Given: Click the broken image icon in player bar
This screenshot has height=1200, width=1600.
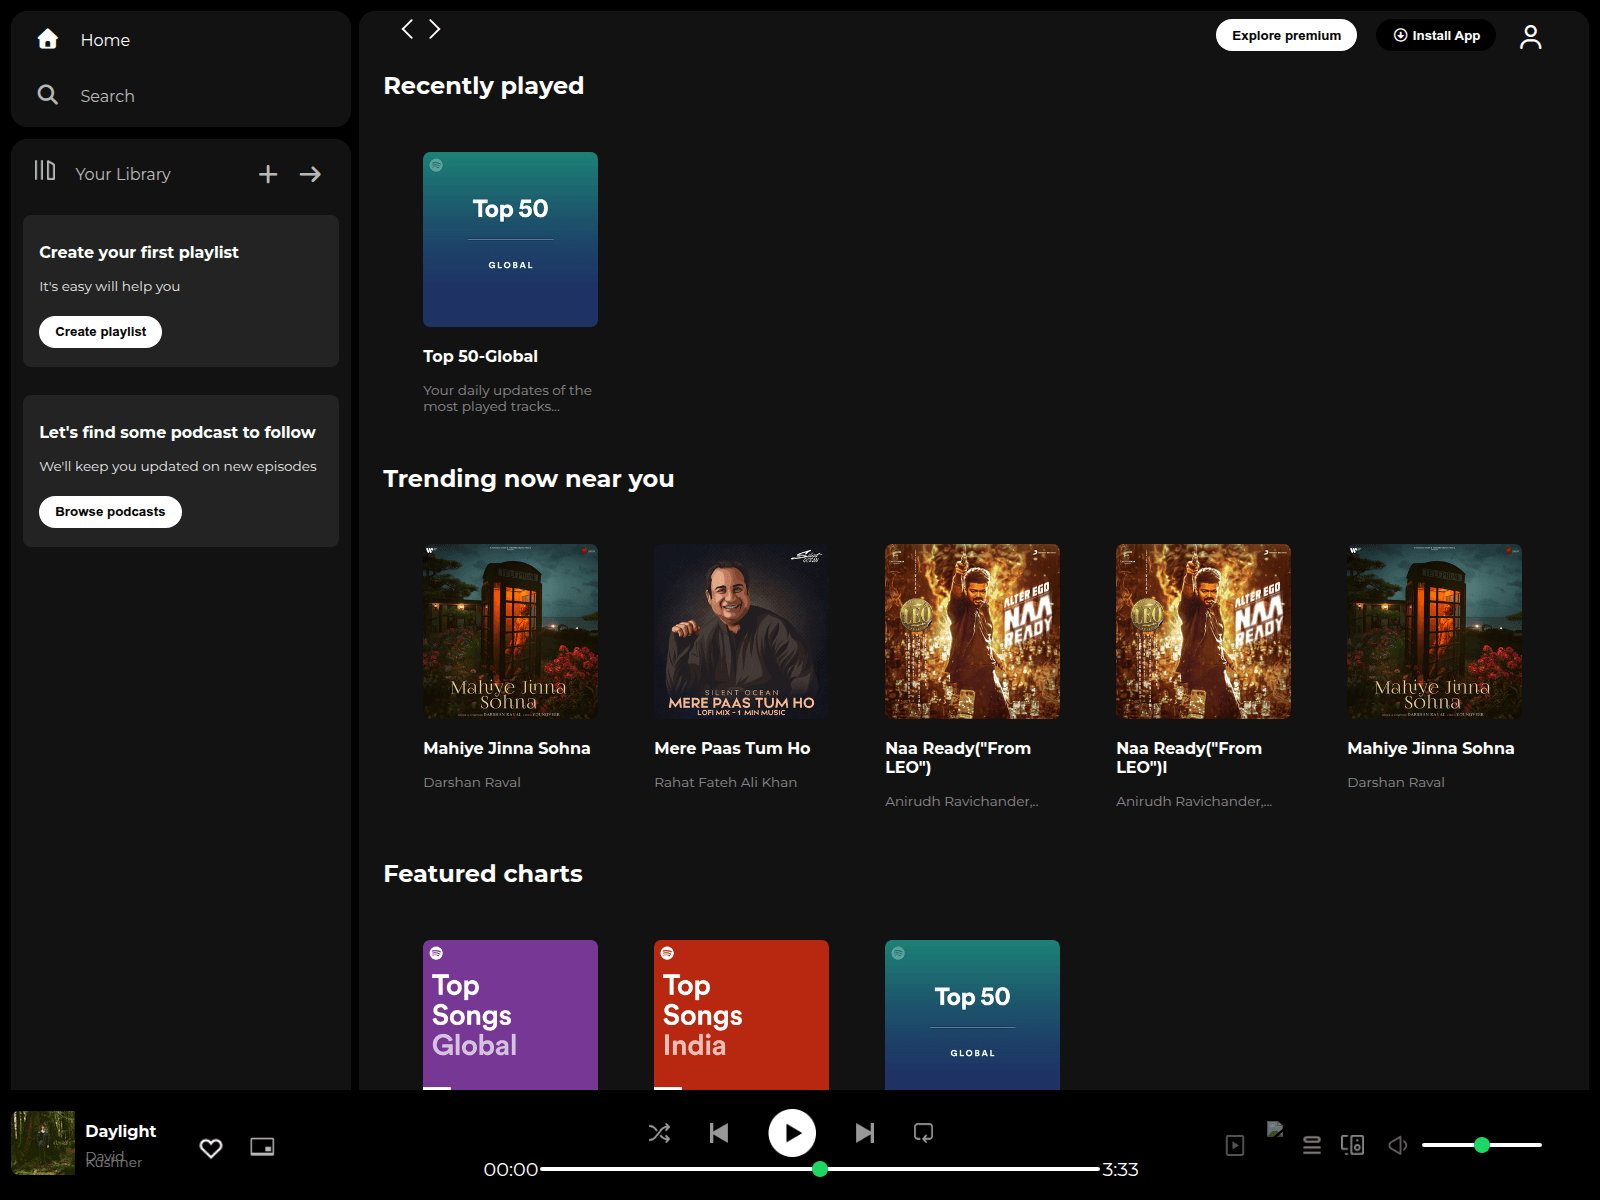Looking at the screenshot, I should (1275, 1129).
